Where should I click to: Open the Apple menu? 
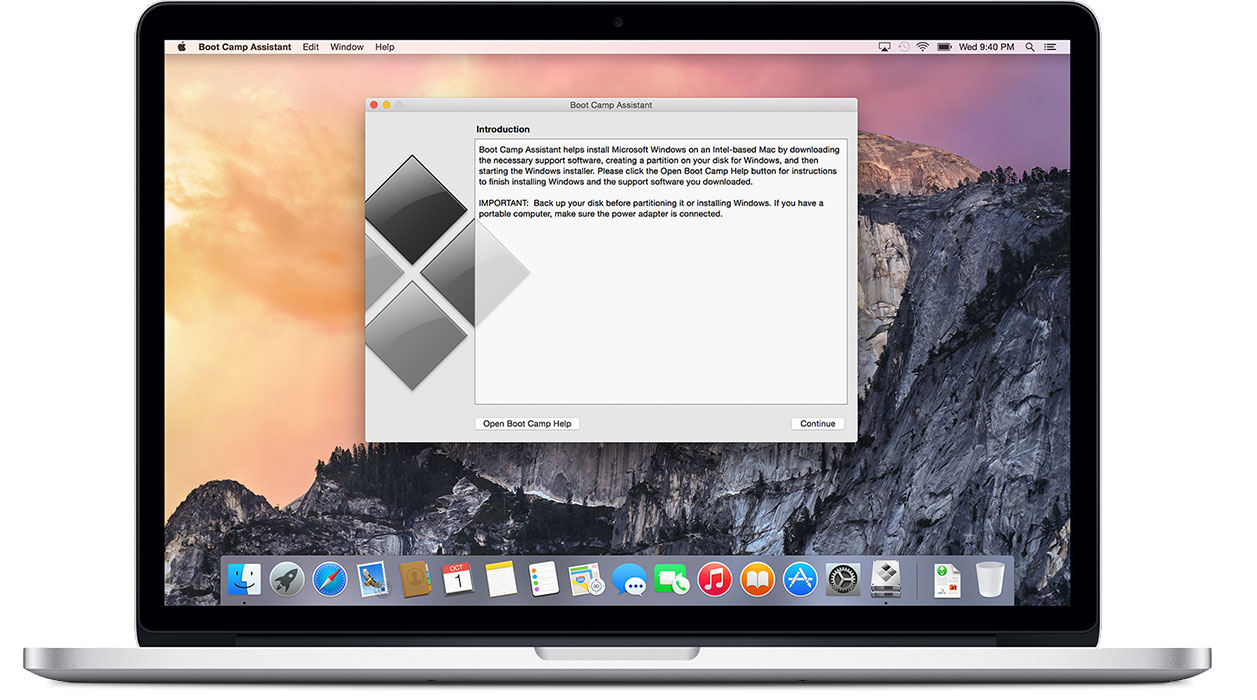(x=182, y=47)
